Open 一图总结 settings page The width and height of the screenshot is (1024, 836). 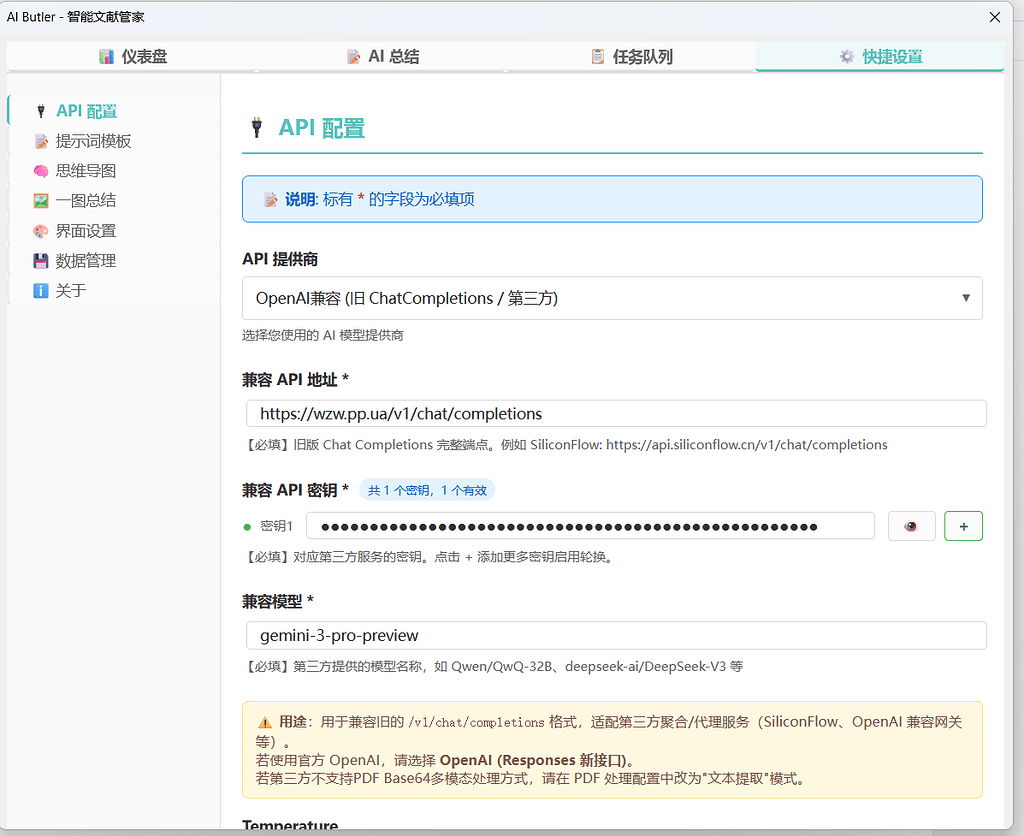[x=114, y=201]
